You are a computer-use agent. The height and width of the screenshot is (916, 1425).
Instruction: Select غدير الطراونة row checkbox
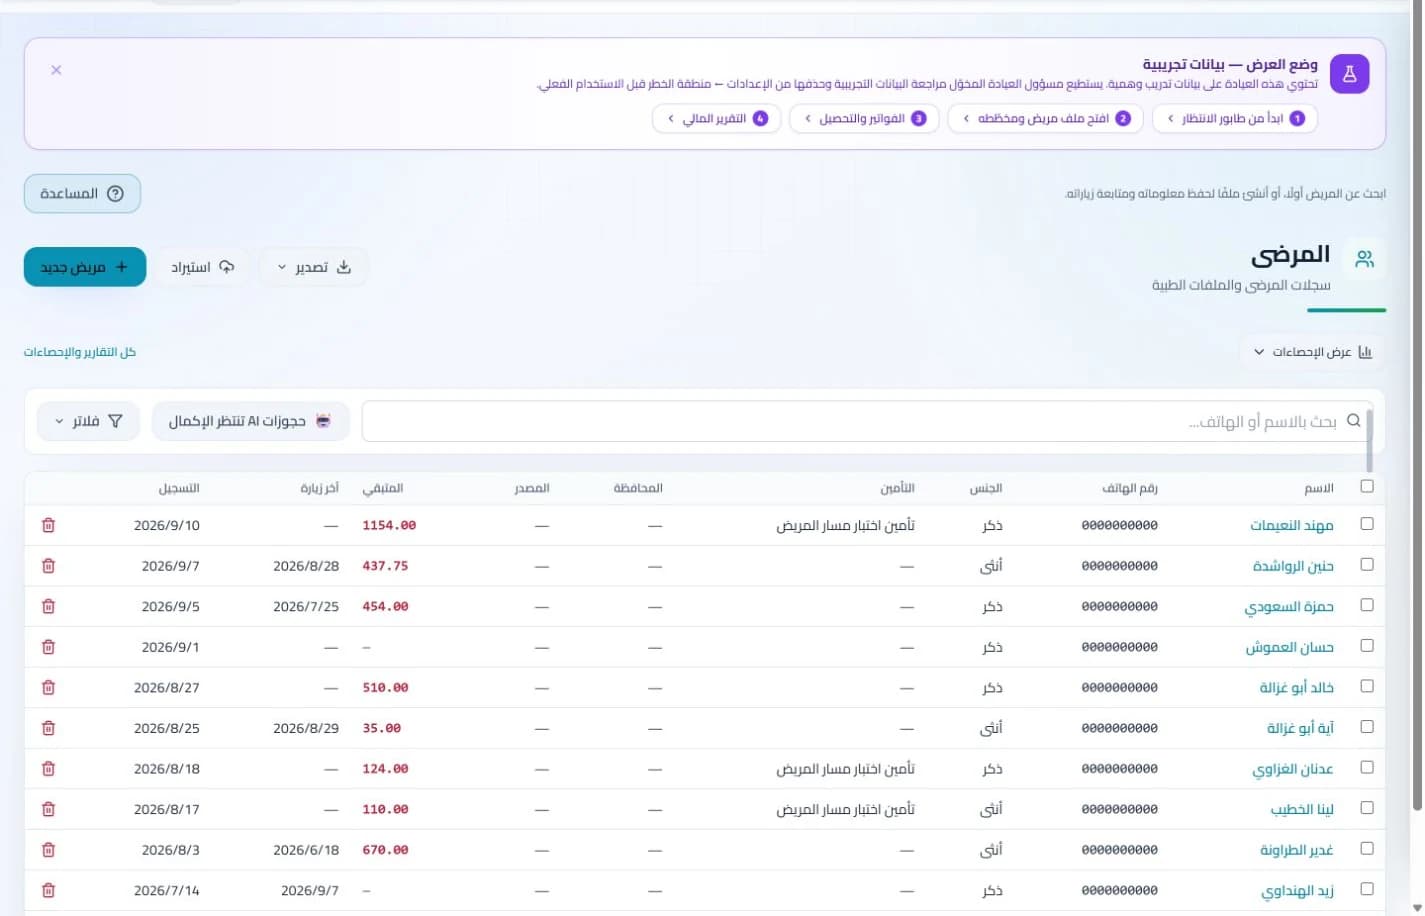(x=1367, y=849)
